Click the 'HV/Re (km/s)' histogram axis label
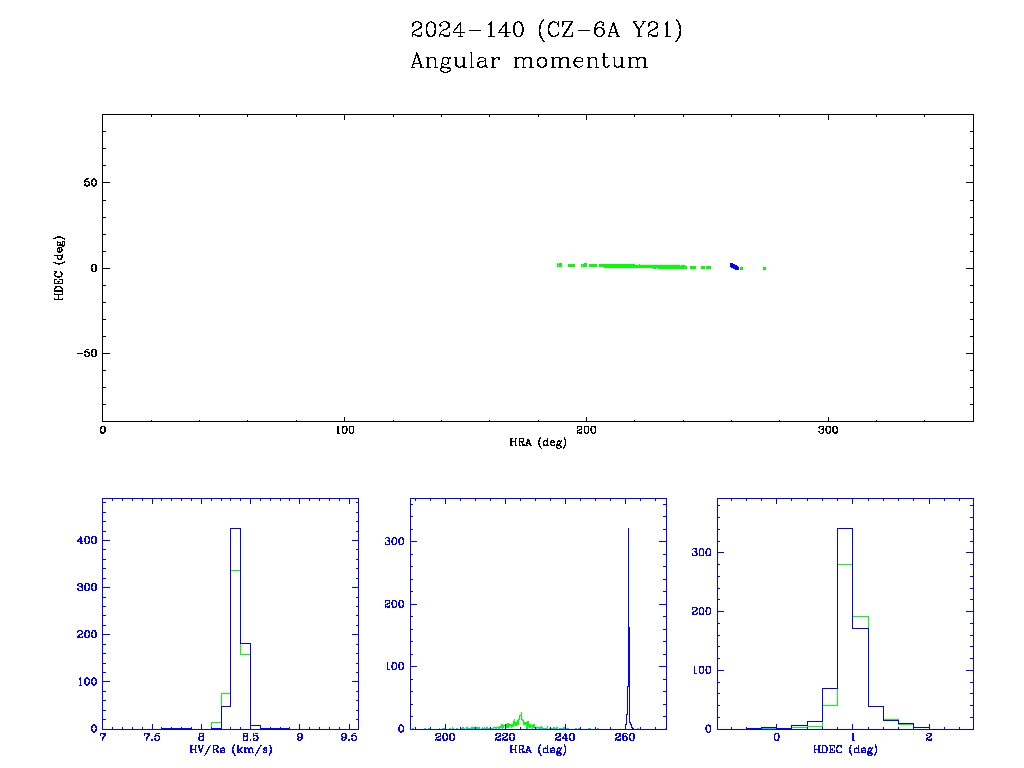 230,749
